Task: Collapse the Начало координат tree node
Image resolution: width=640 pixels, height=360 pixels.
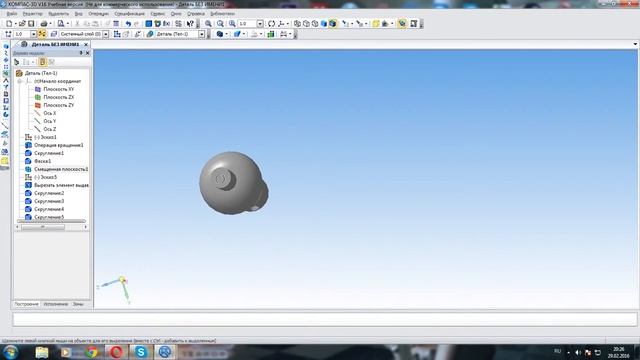Action: [19, 81]
